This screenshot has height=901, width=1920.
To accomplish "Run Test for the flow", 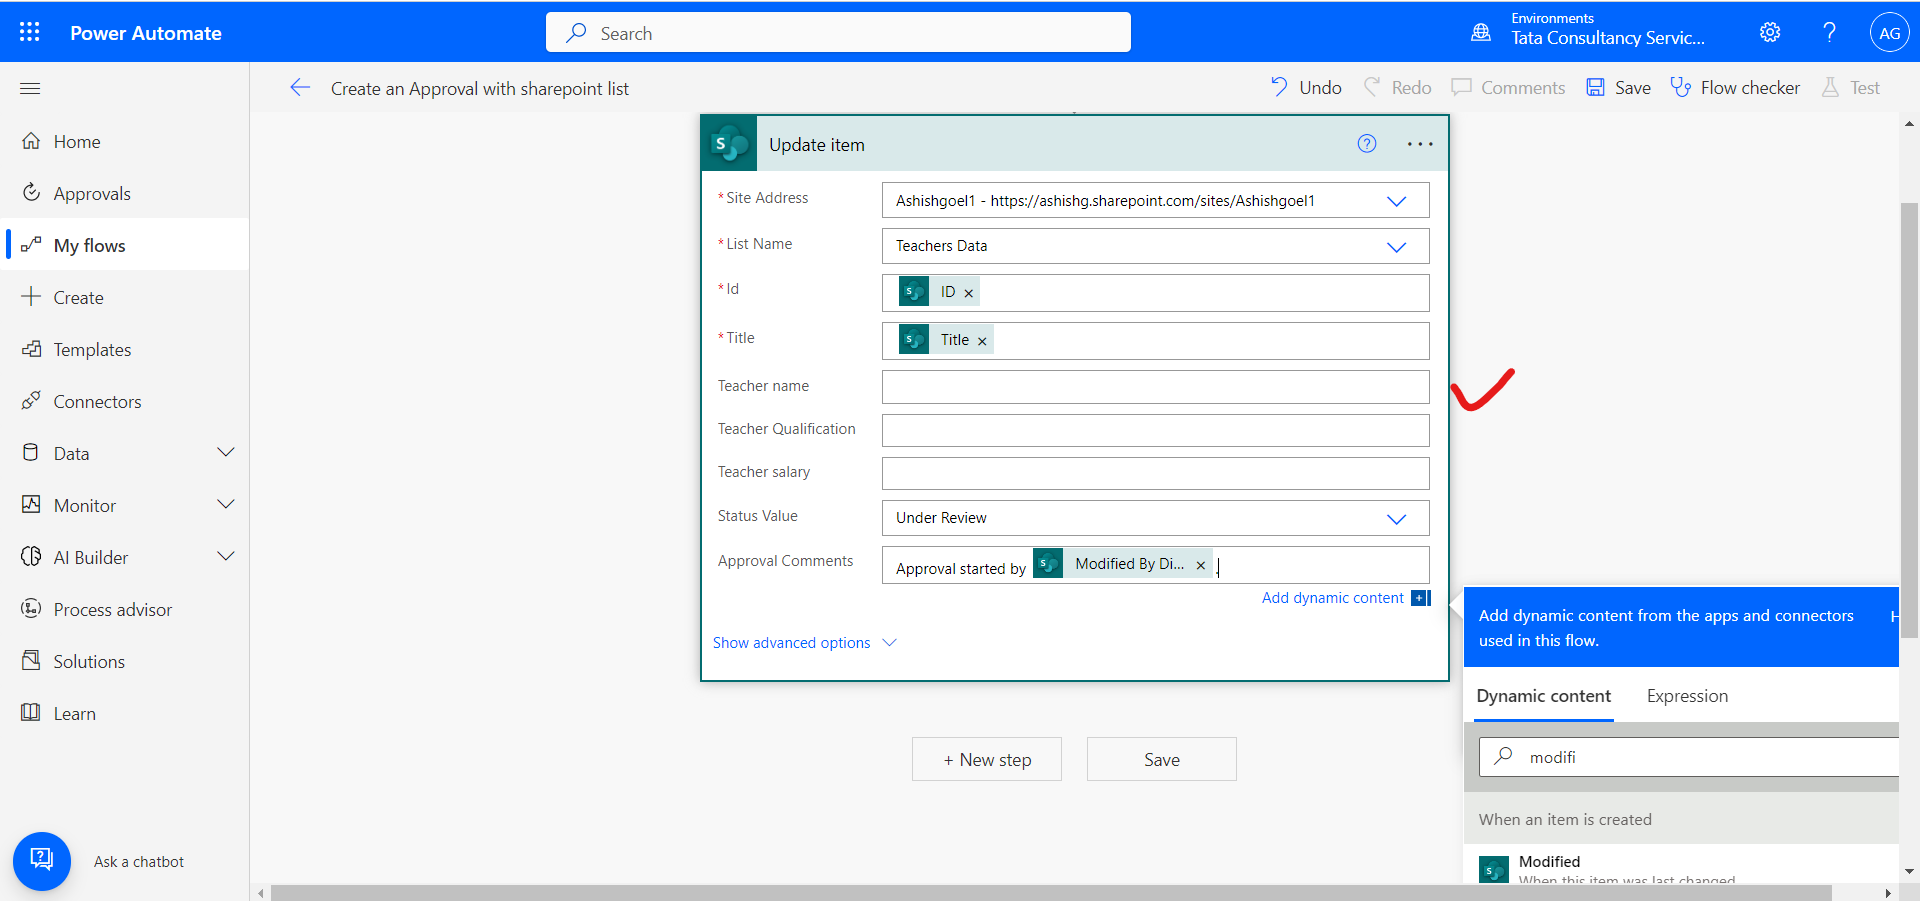I will click(1849, 87).
